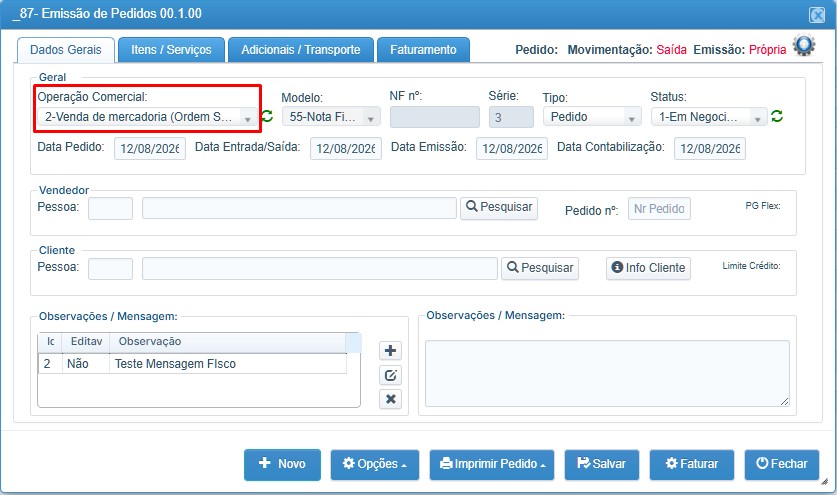Image resolution: width=837 pixels, height=495 pixels.
Task: Edit the selected observation
Action: click(x=390, y=375)
